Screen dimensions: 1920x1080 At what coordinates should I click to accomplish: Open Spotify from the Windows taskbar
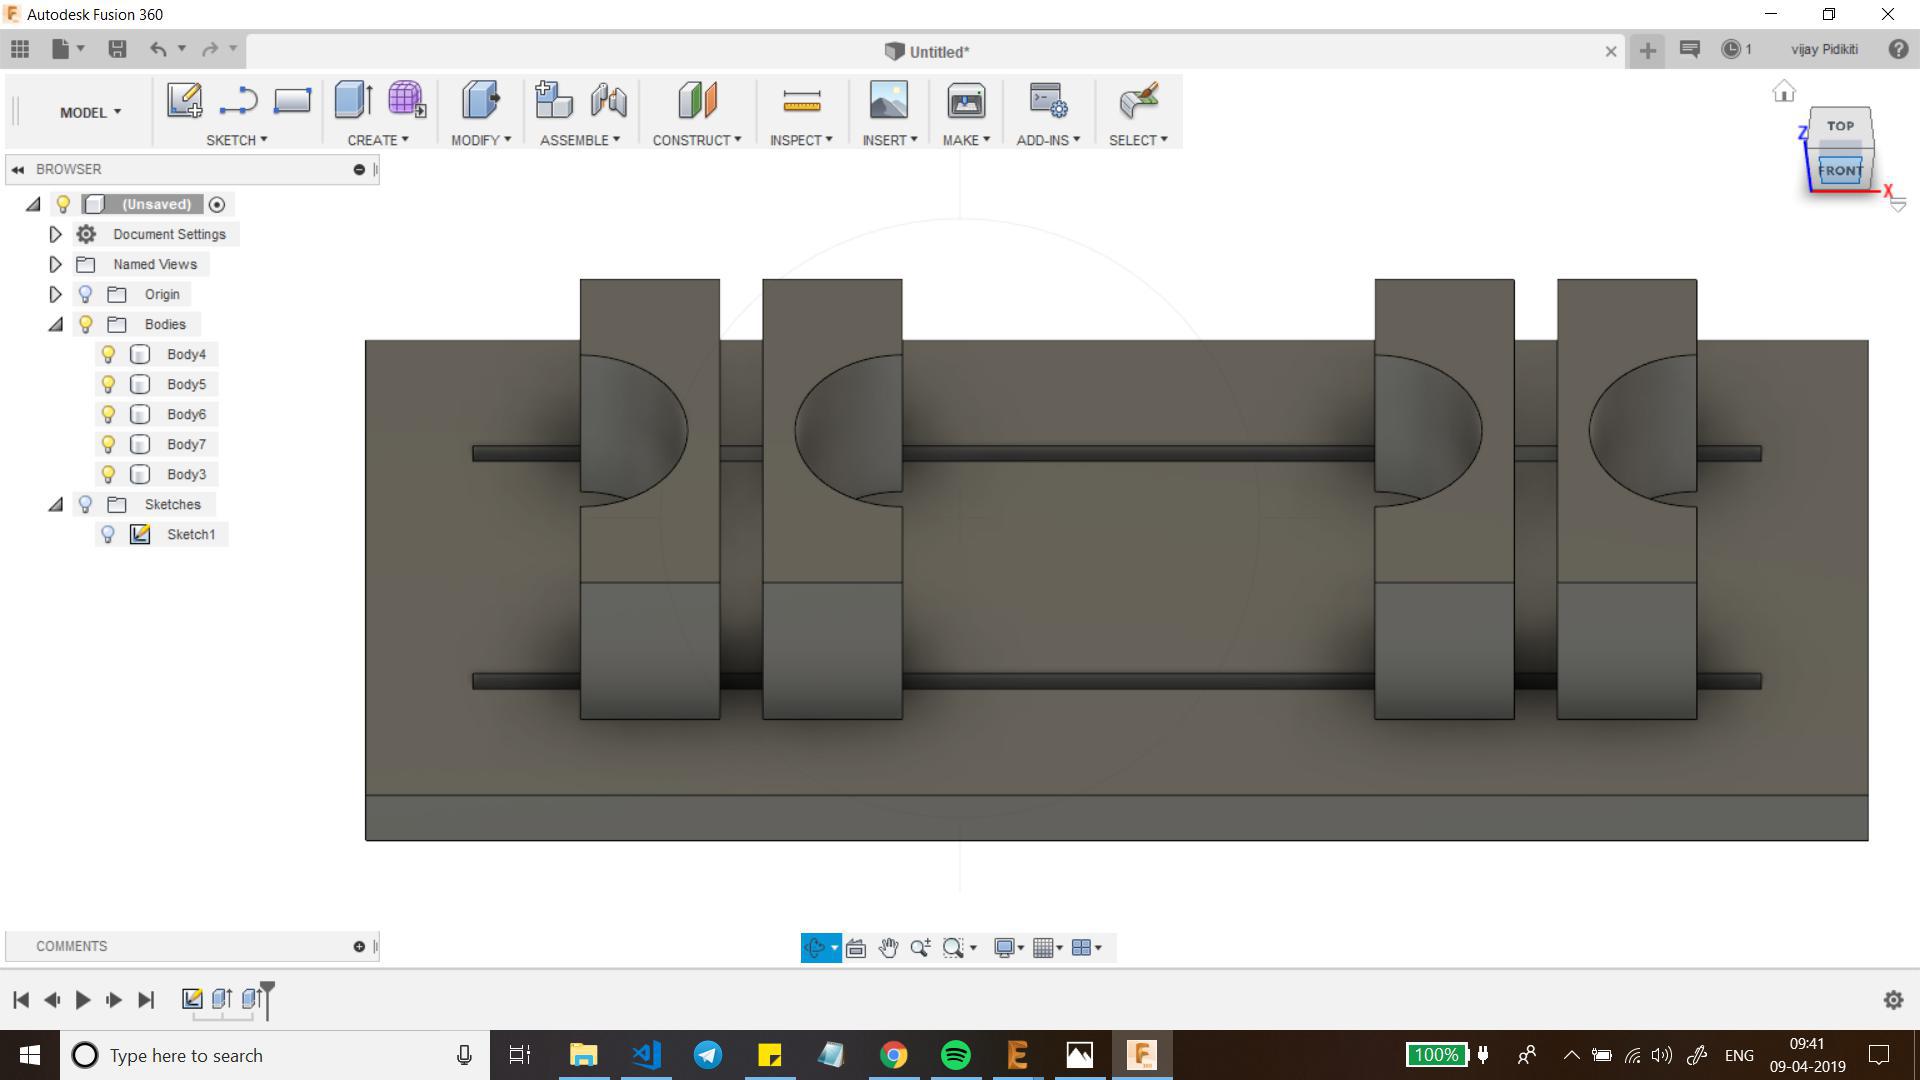[955, 1055]
